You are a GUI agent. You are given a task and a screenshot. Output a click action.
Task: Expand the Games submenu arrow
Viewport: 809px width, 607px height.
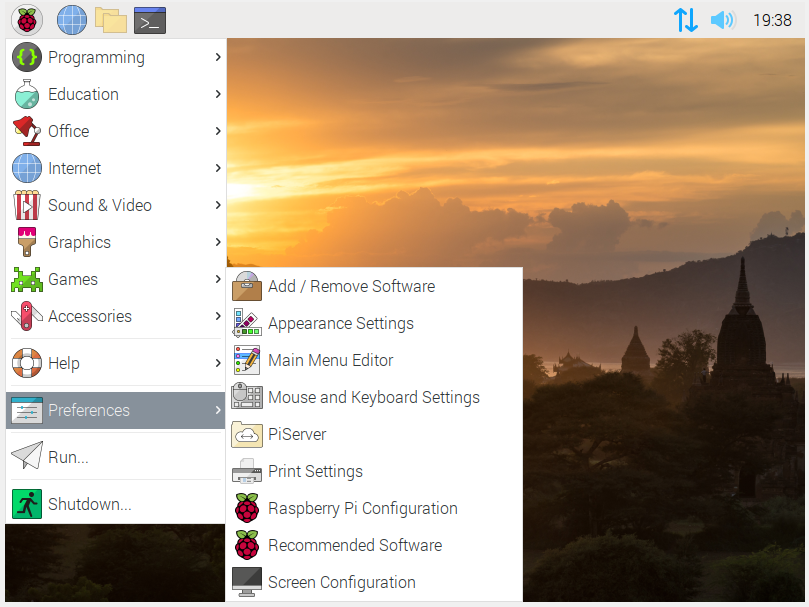click(x=218, y=279)
